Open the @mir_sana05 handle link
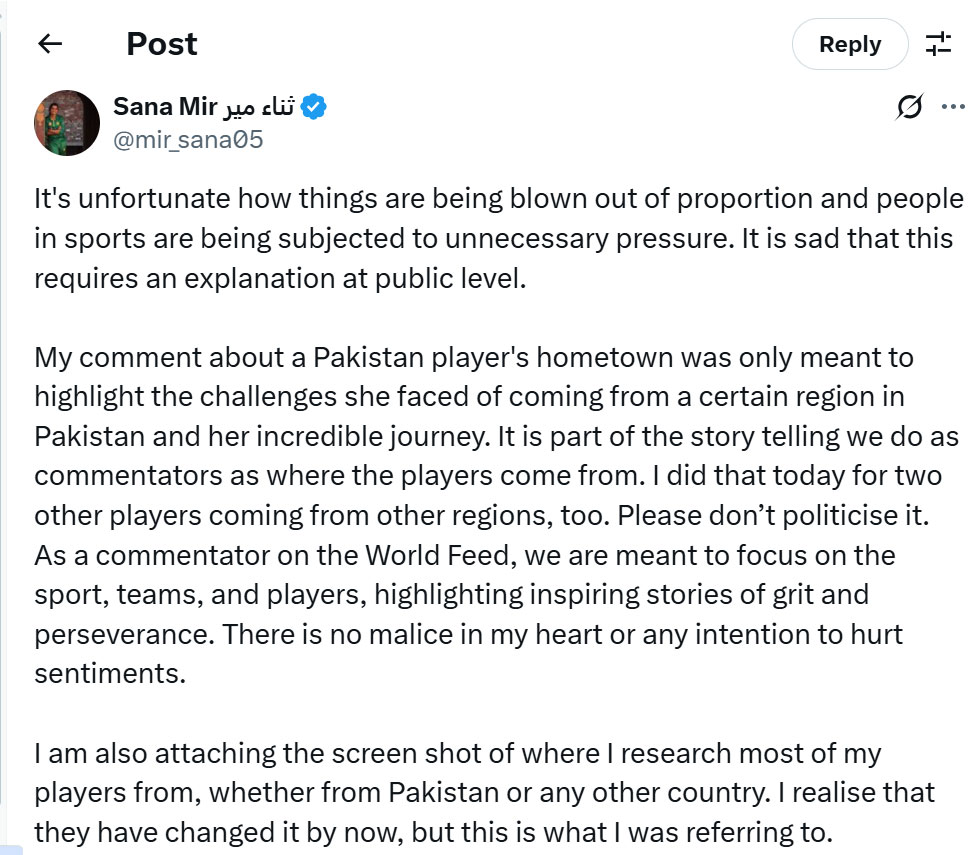 (188, 140)
